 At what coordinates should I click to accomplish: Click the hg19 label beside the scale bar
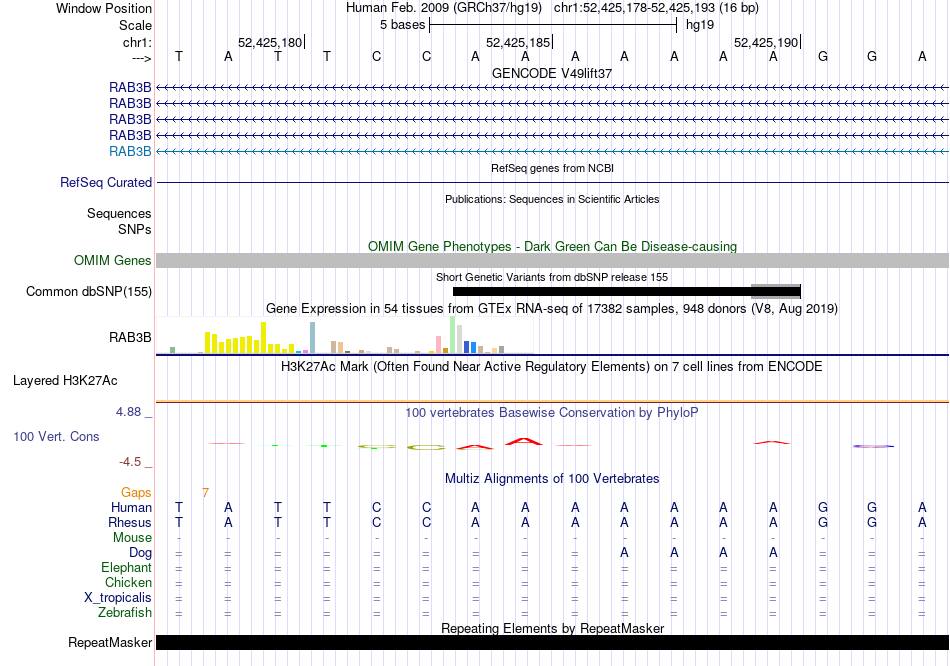(700, 25)
